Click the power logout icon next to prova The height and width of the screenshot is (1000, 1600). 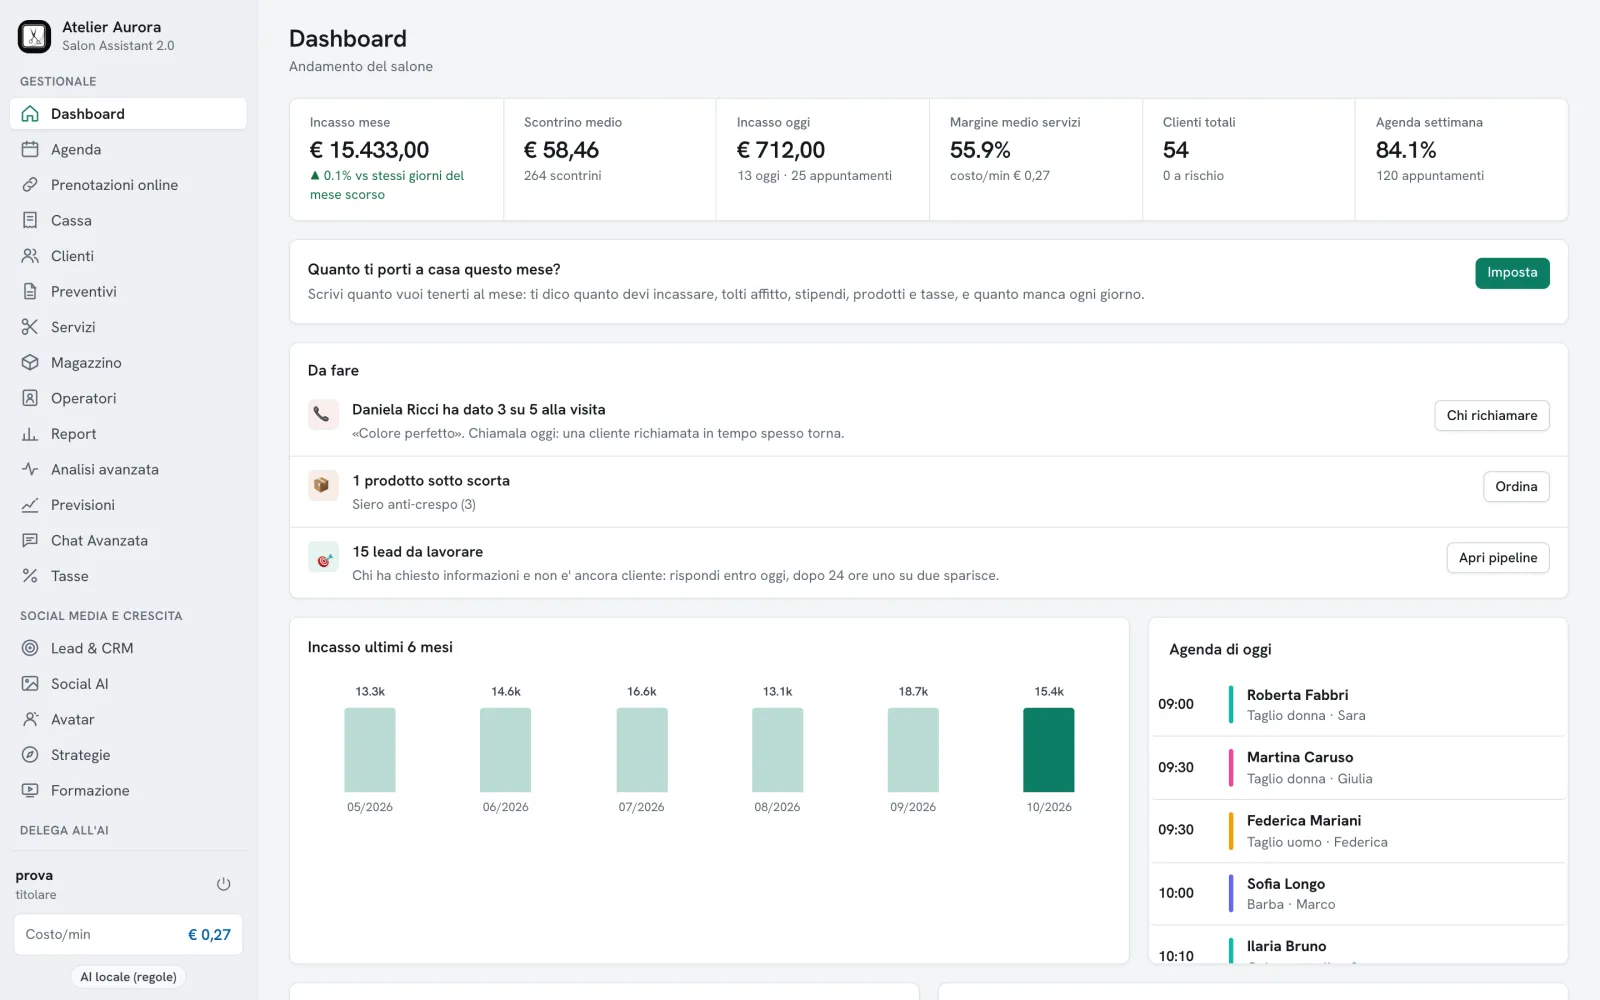coord(223,884)
